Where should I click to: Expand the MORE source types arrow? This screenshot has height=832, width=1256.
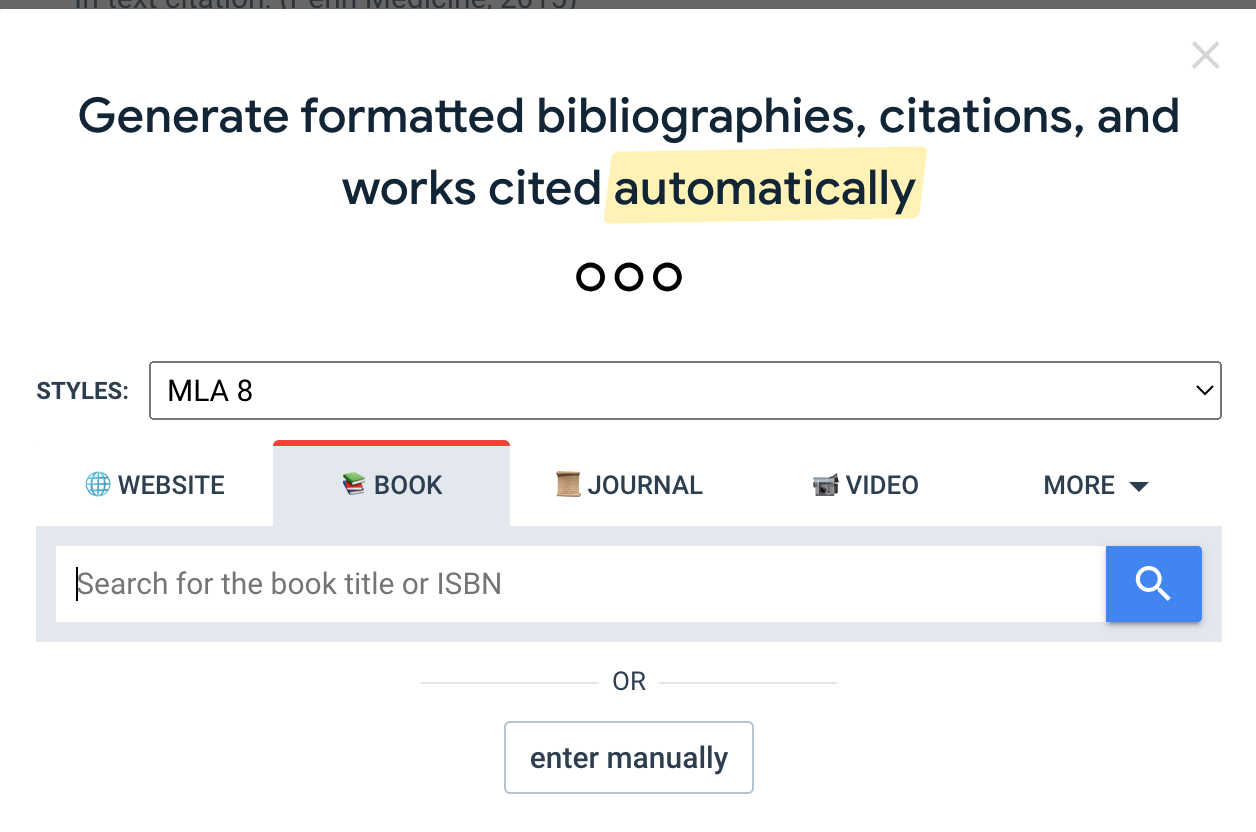(x=1138, y=487)
